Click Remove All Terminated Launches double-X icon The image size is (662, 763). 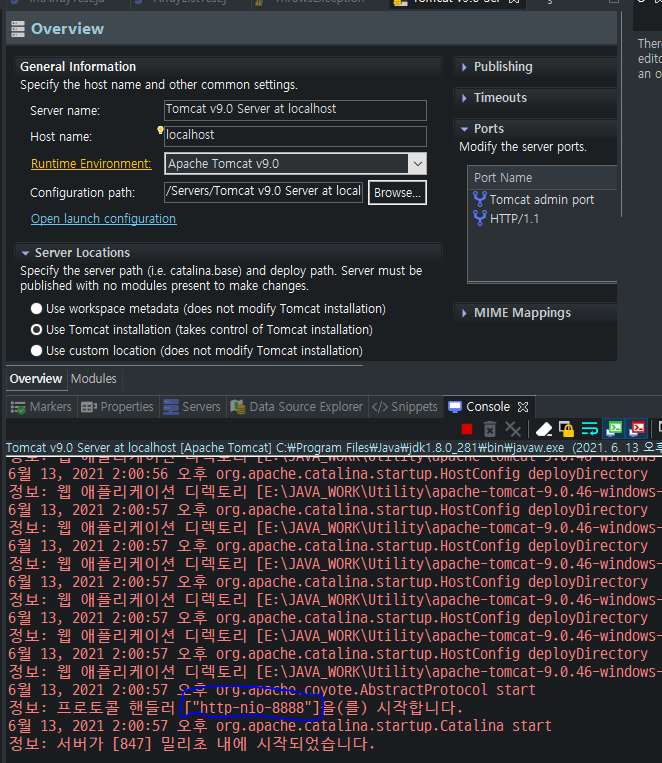(x=513, y=429)
